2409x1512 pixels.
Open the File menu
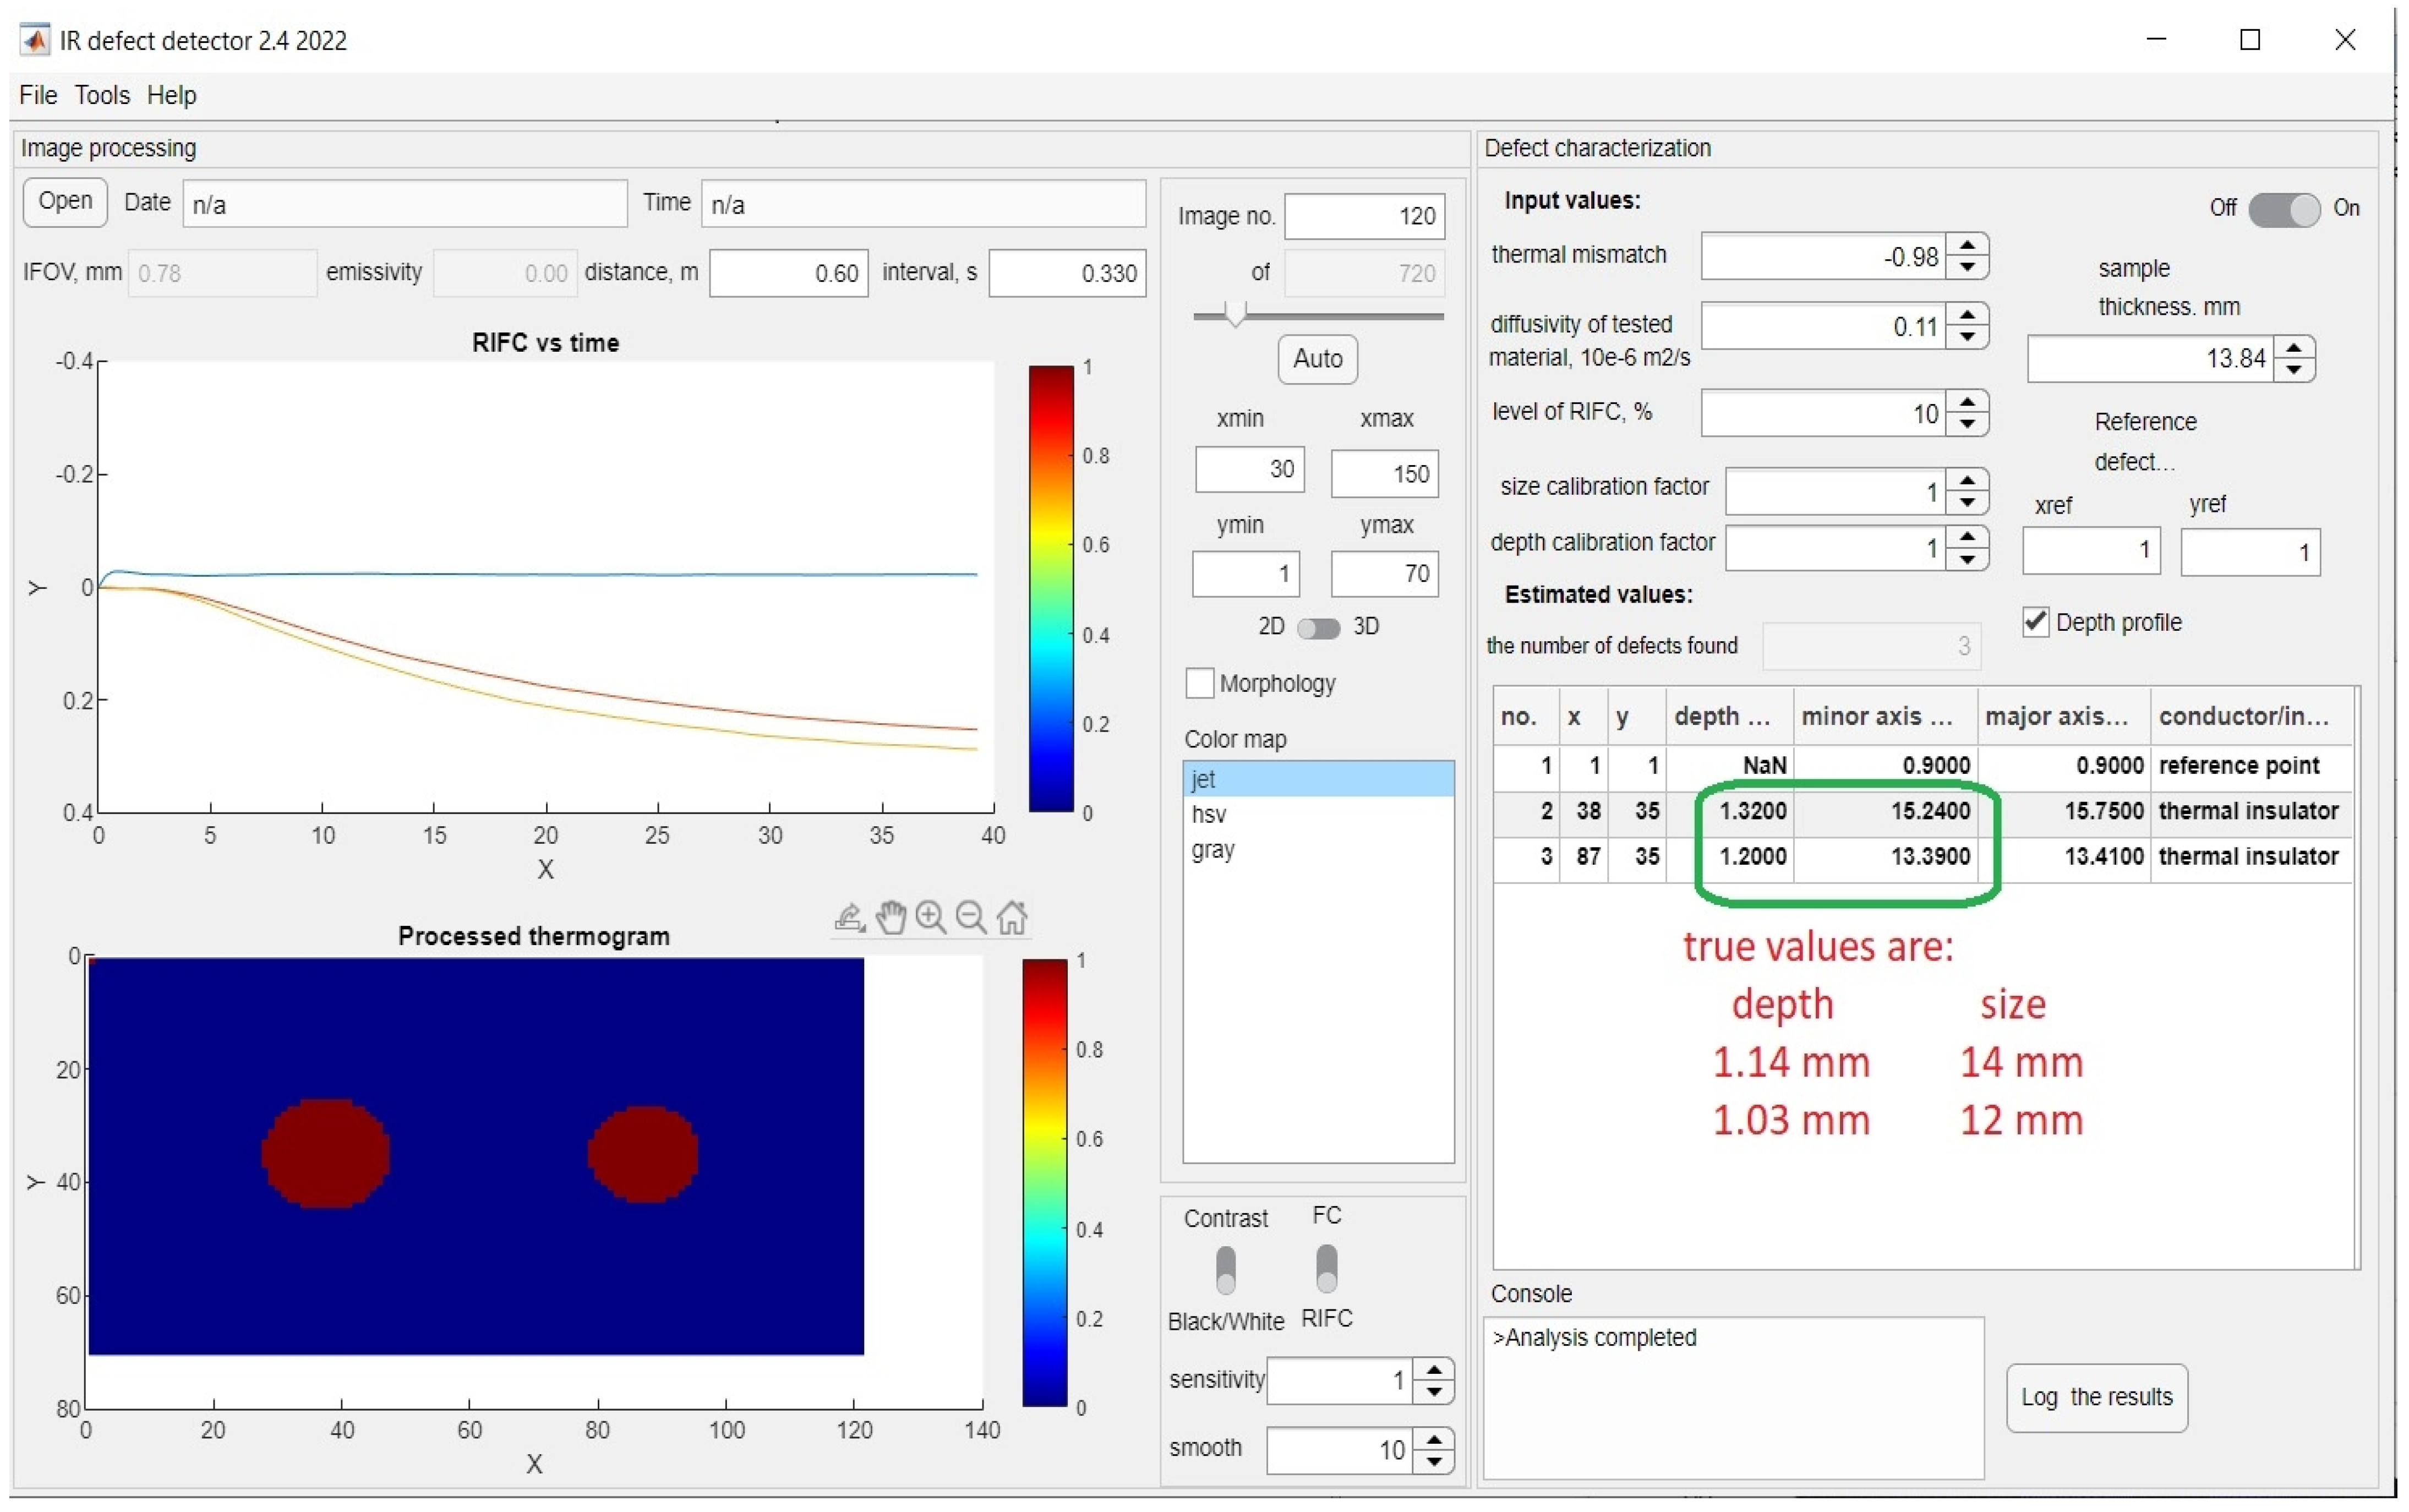(38, 95)
